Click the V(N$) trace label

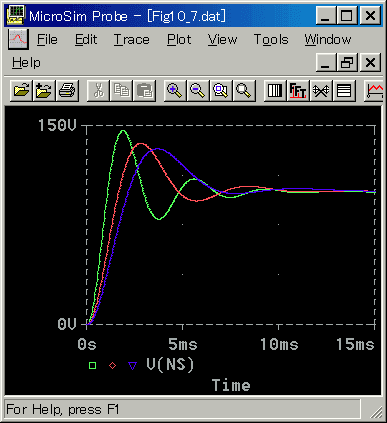coord(170,365)
